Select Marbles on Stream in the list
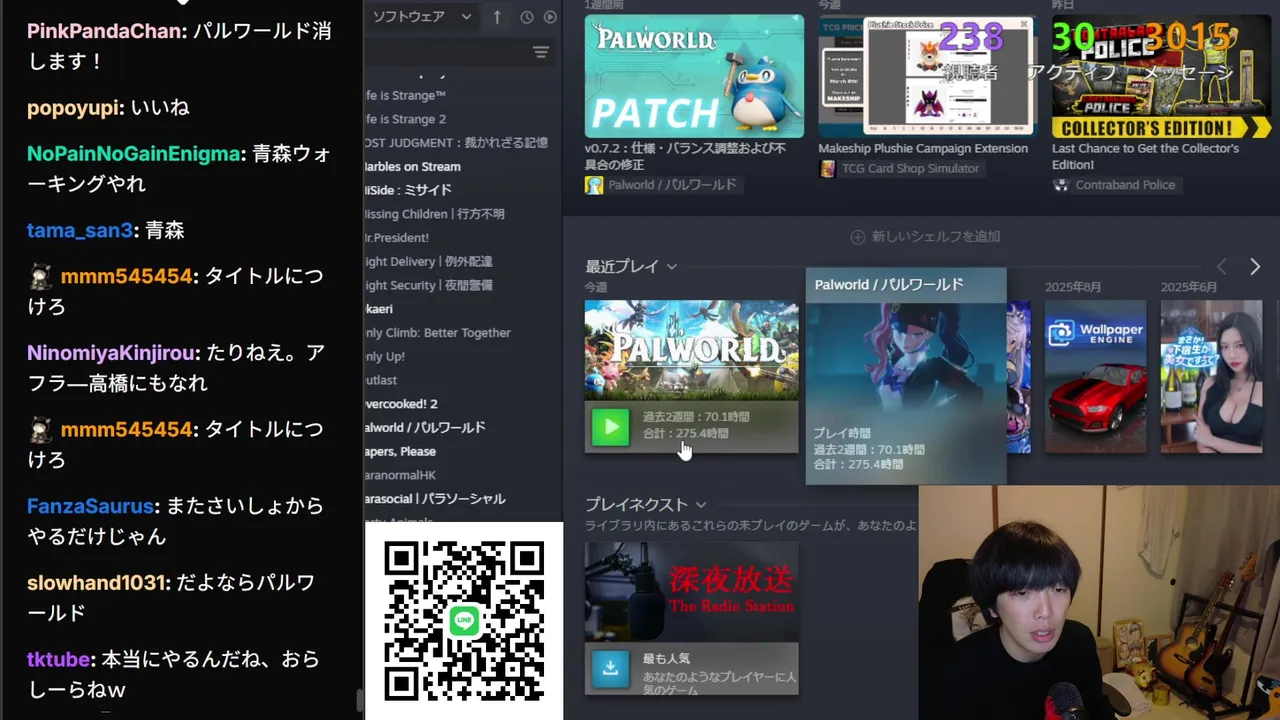1280x720 pixels. (x=412, y=167)
